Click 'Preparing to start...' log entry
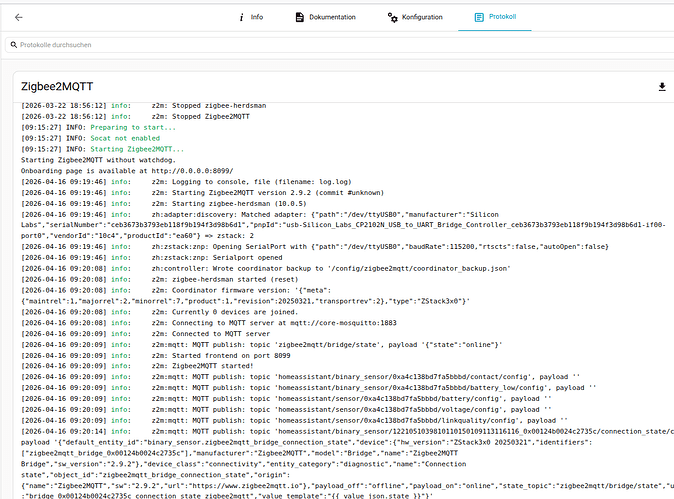Screen dimensions: 674x499 click(98, 128)
